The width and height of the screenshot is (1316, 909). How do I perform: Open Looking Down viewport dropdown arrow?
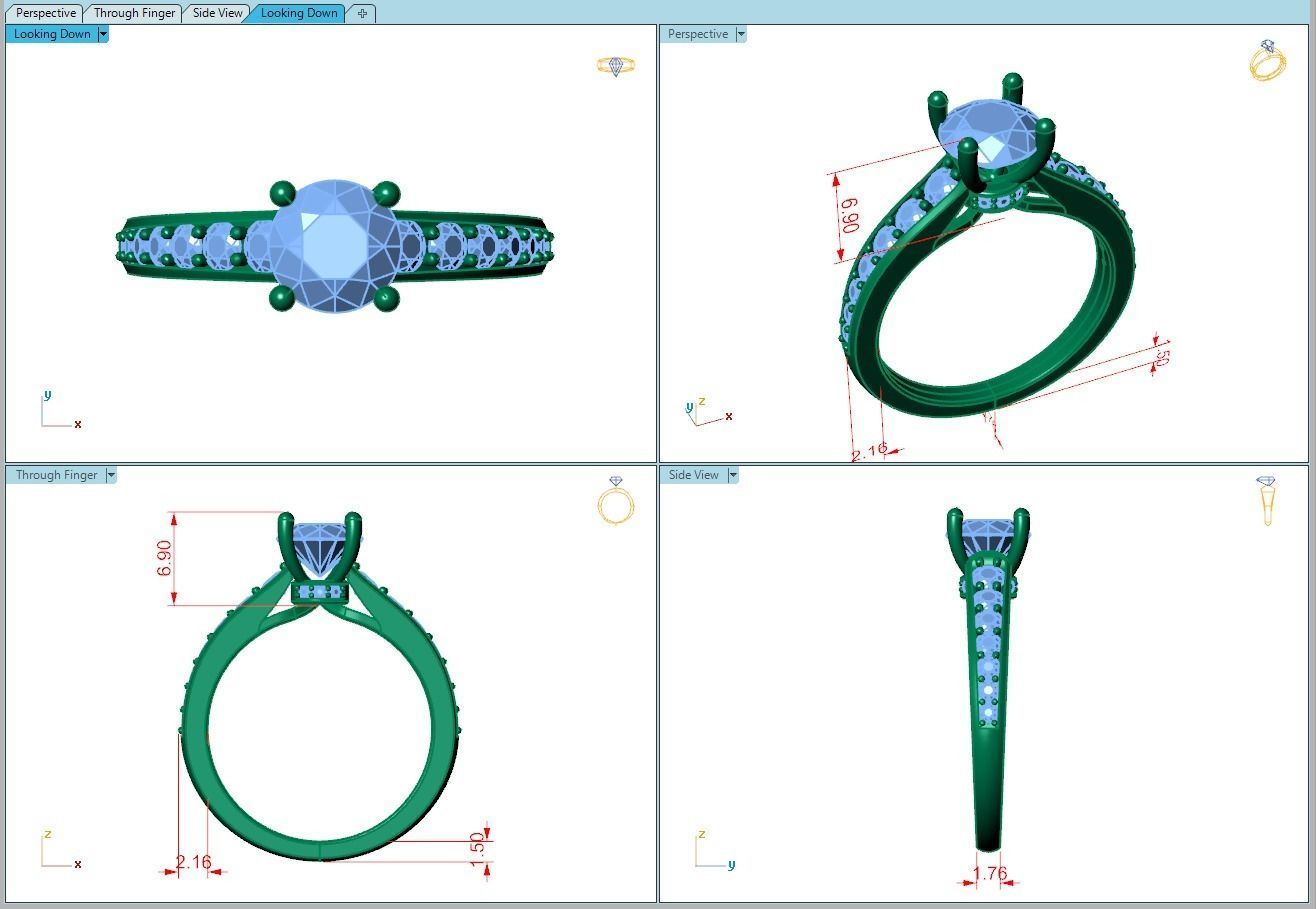click(x=103, y=34)
